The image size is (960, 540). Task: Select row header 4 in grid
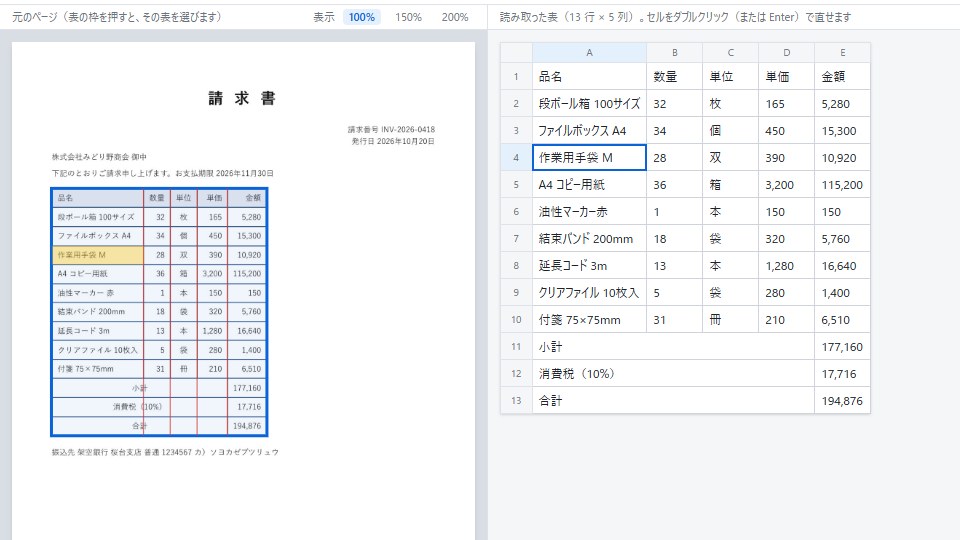[516, 157]
